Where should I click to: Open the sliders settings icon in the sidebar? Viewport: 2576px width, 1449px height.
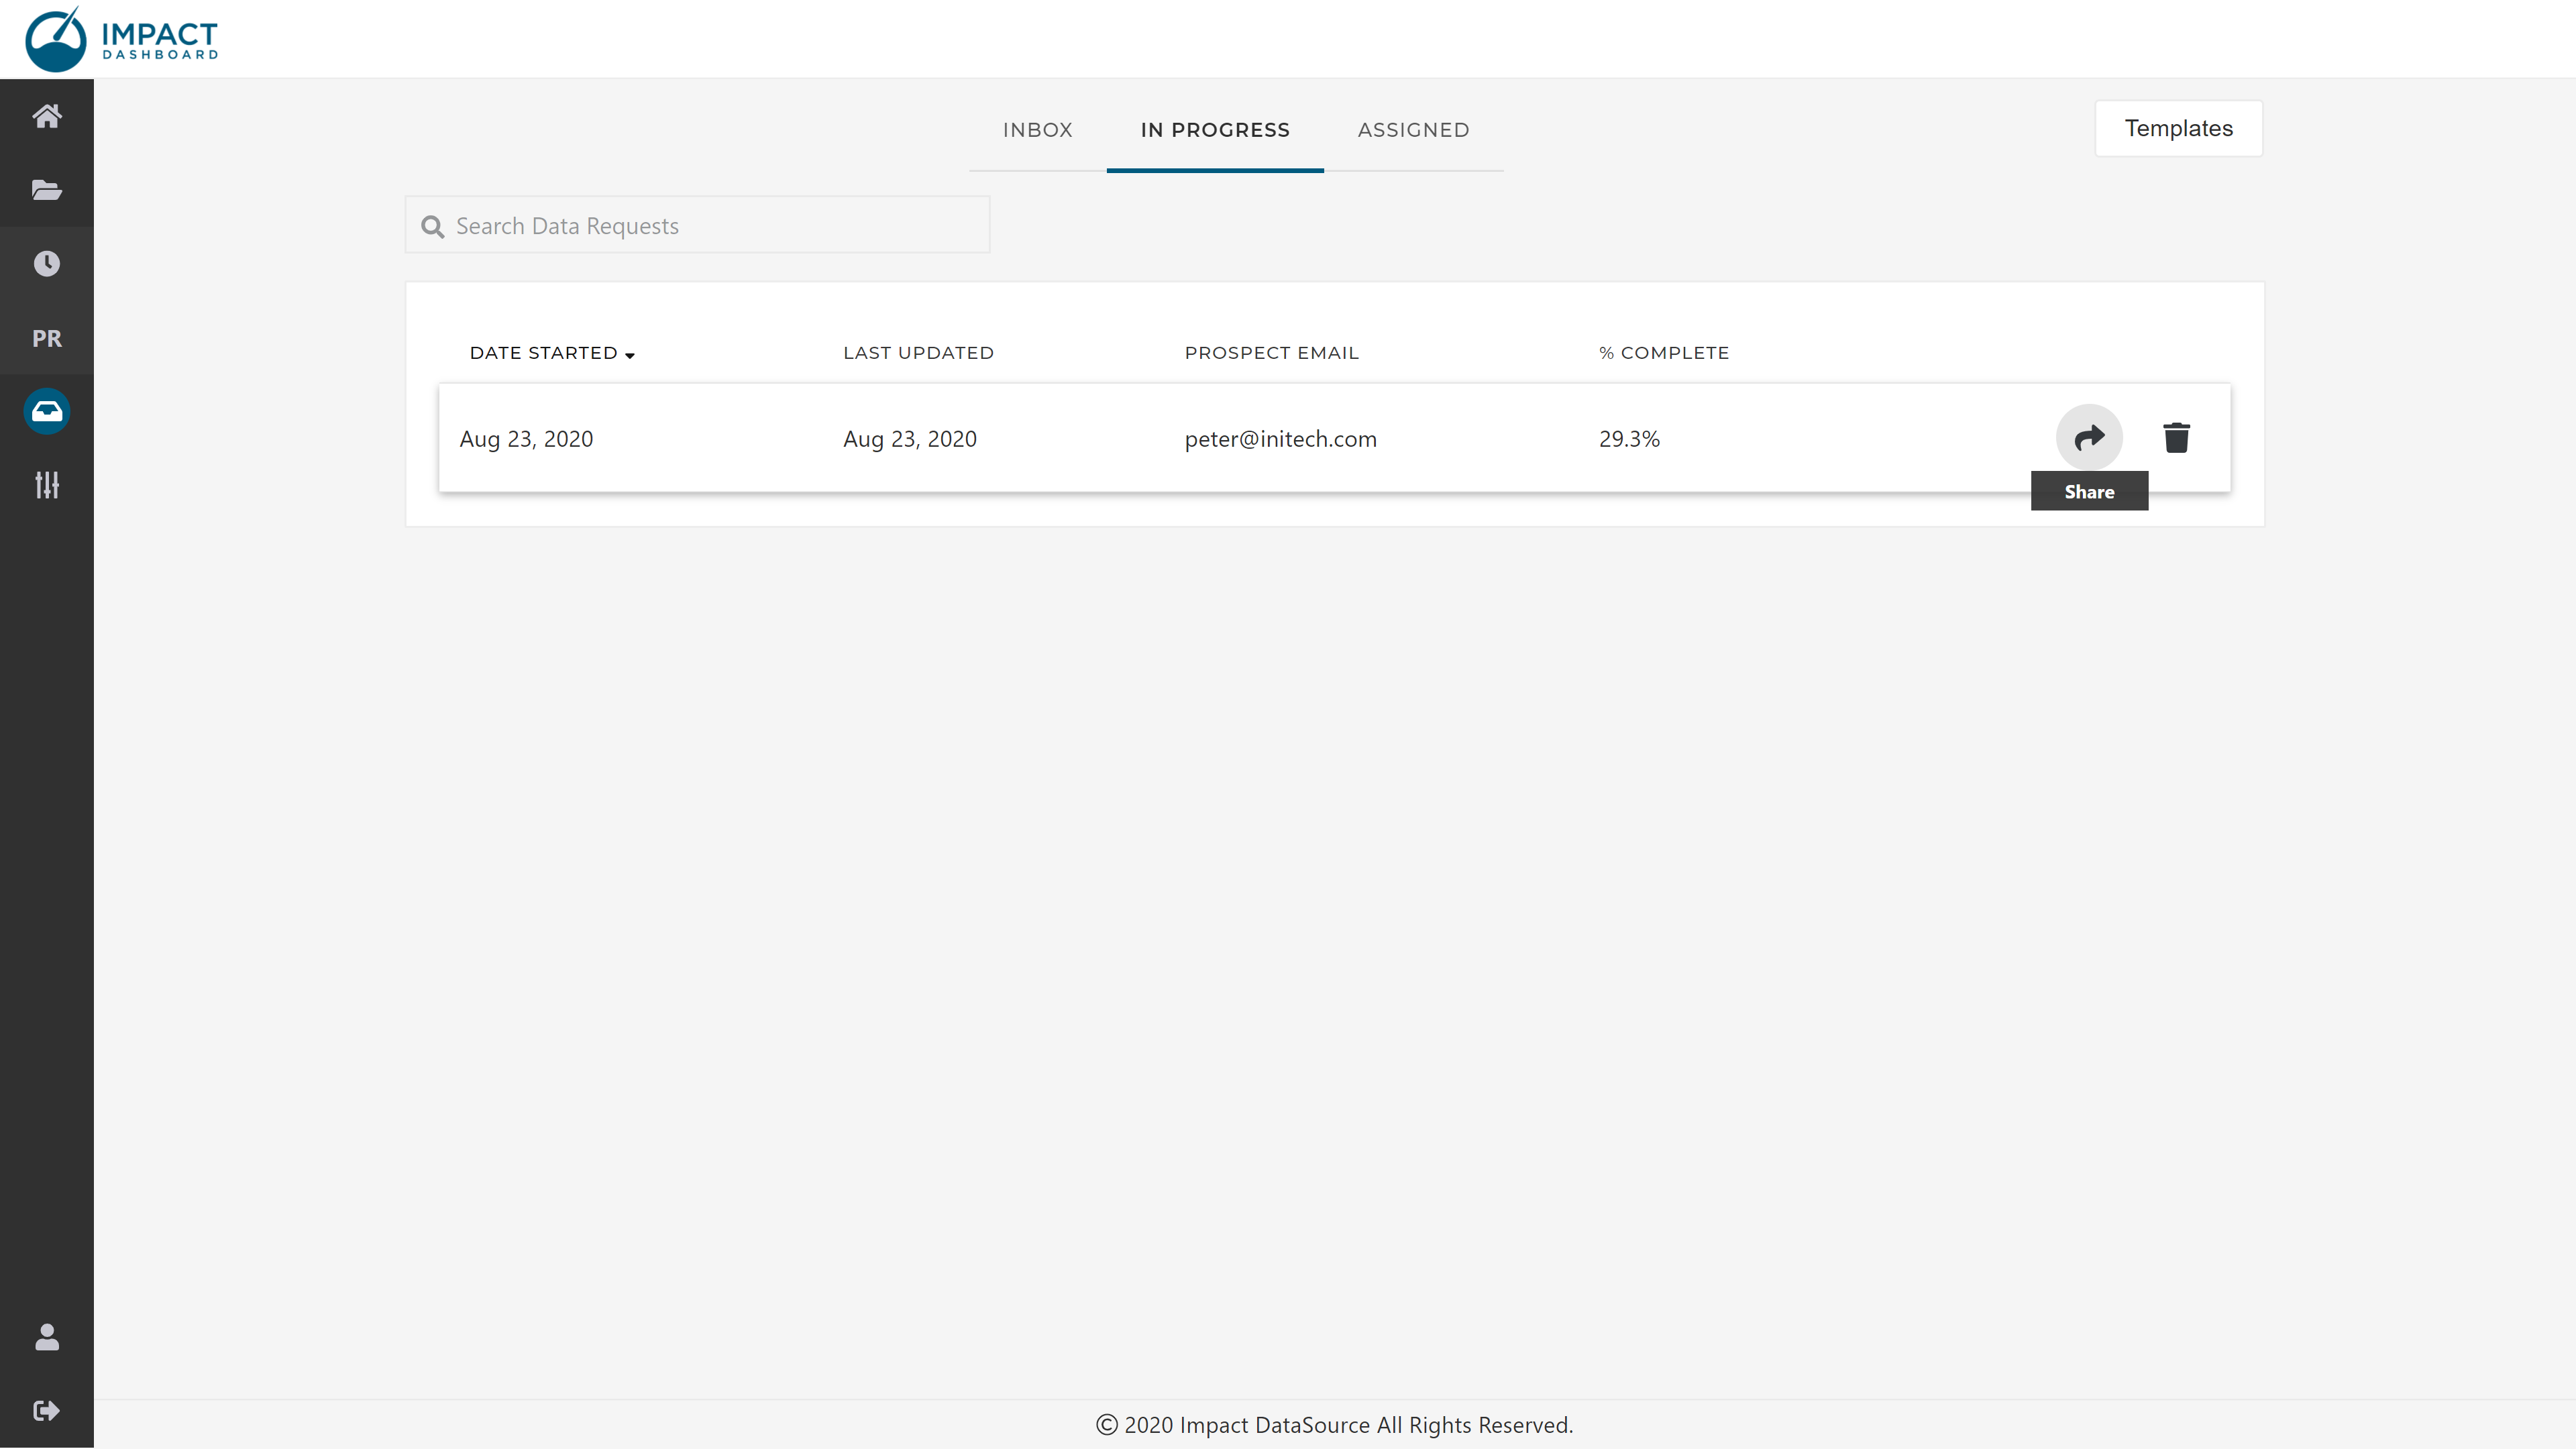pos(47,485)
